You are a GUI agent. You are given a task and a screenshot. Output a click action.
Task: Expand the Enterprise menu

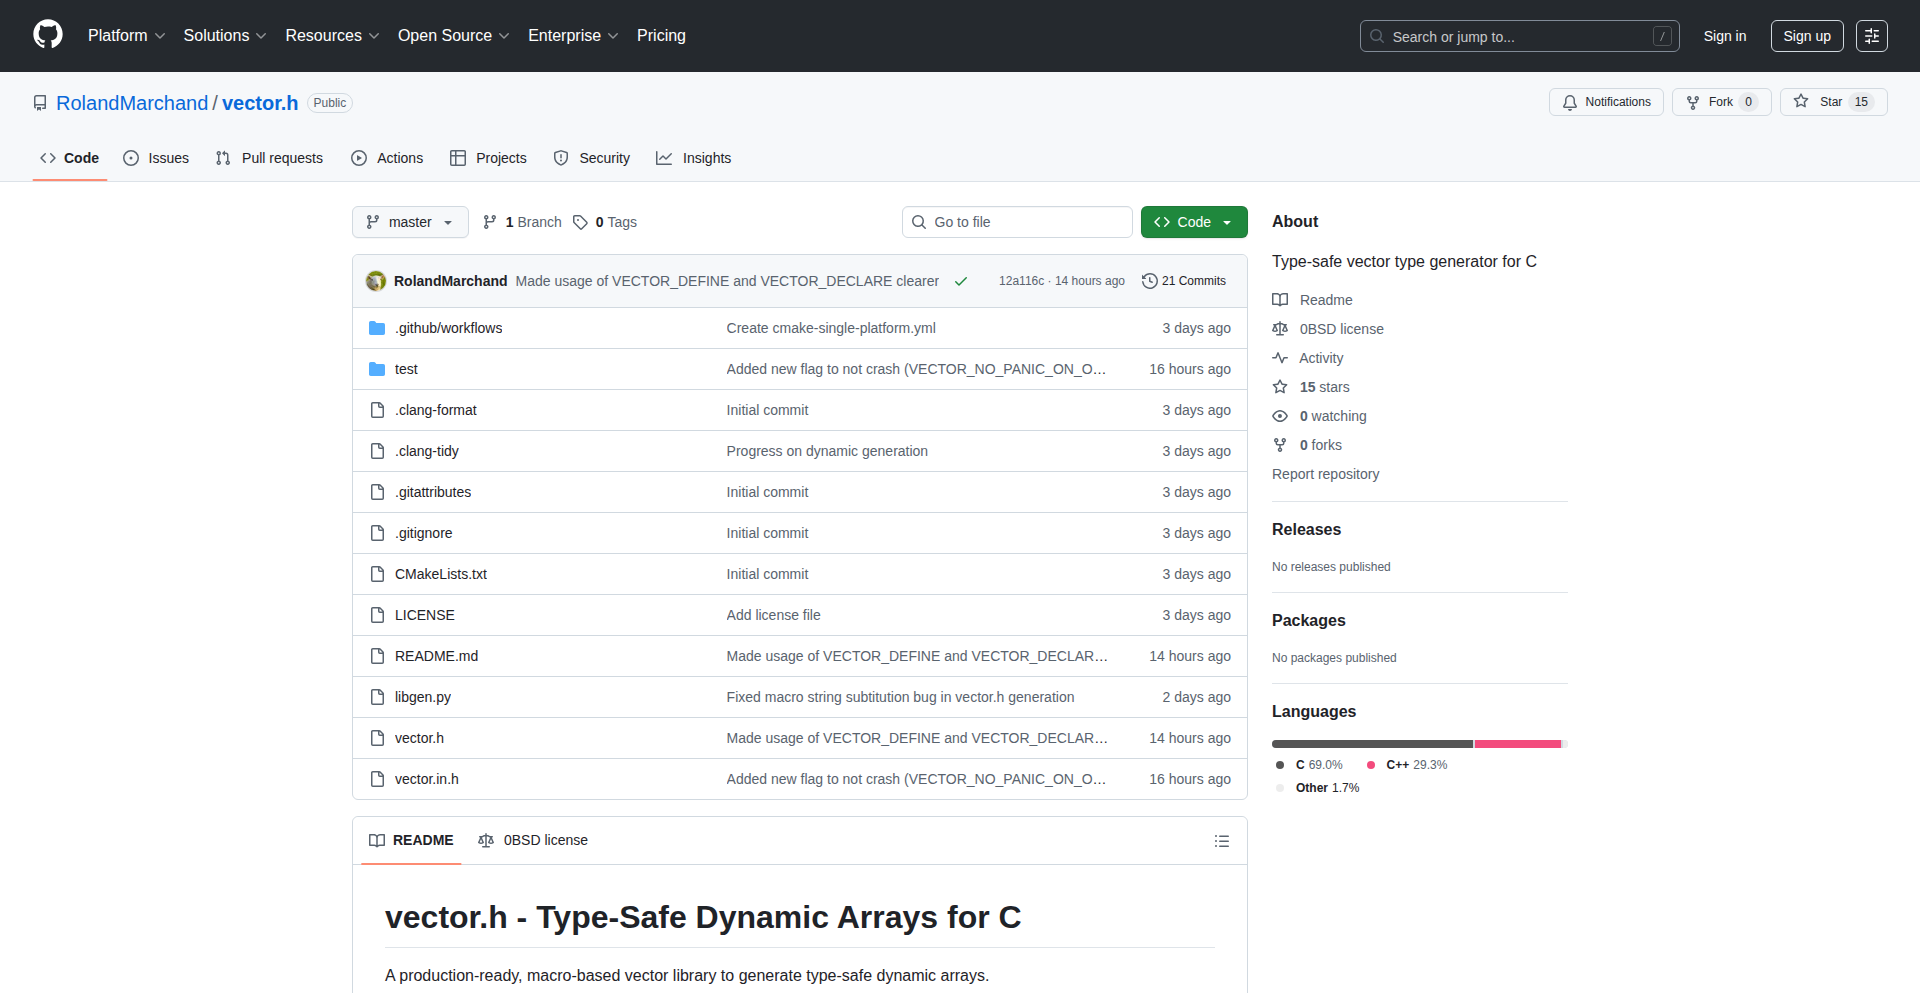[x=573, y=36]
